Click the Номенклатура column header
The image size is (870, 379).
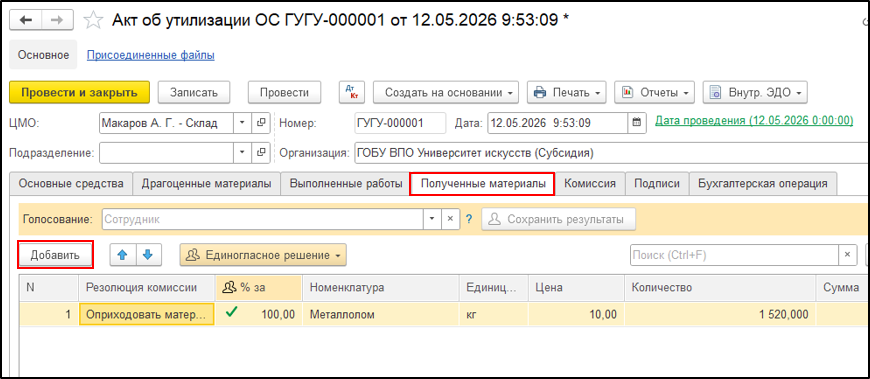click(381, 288)
